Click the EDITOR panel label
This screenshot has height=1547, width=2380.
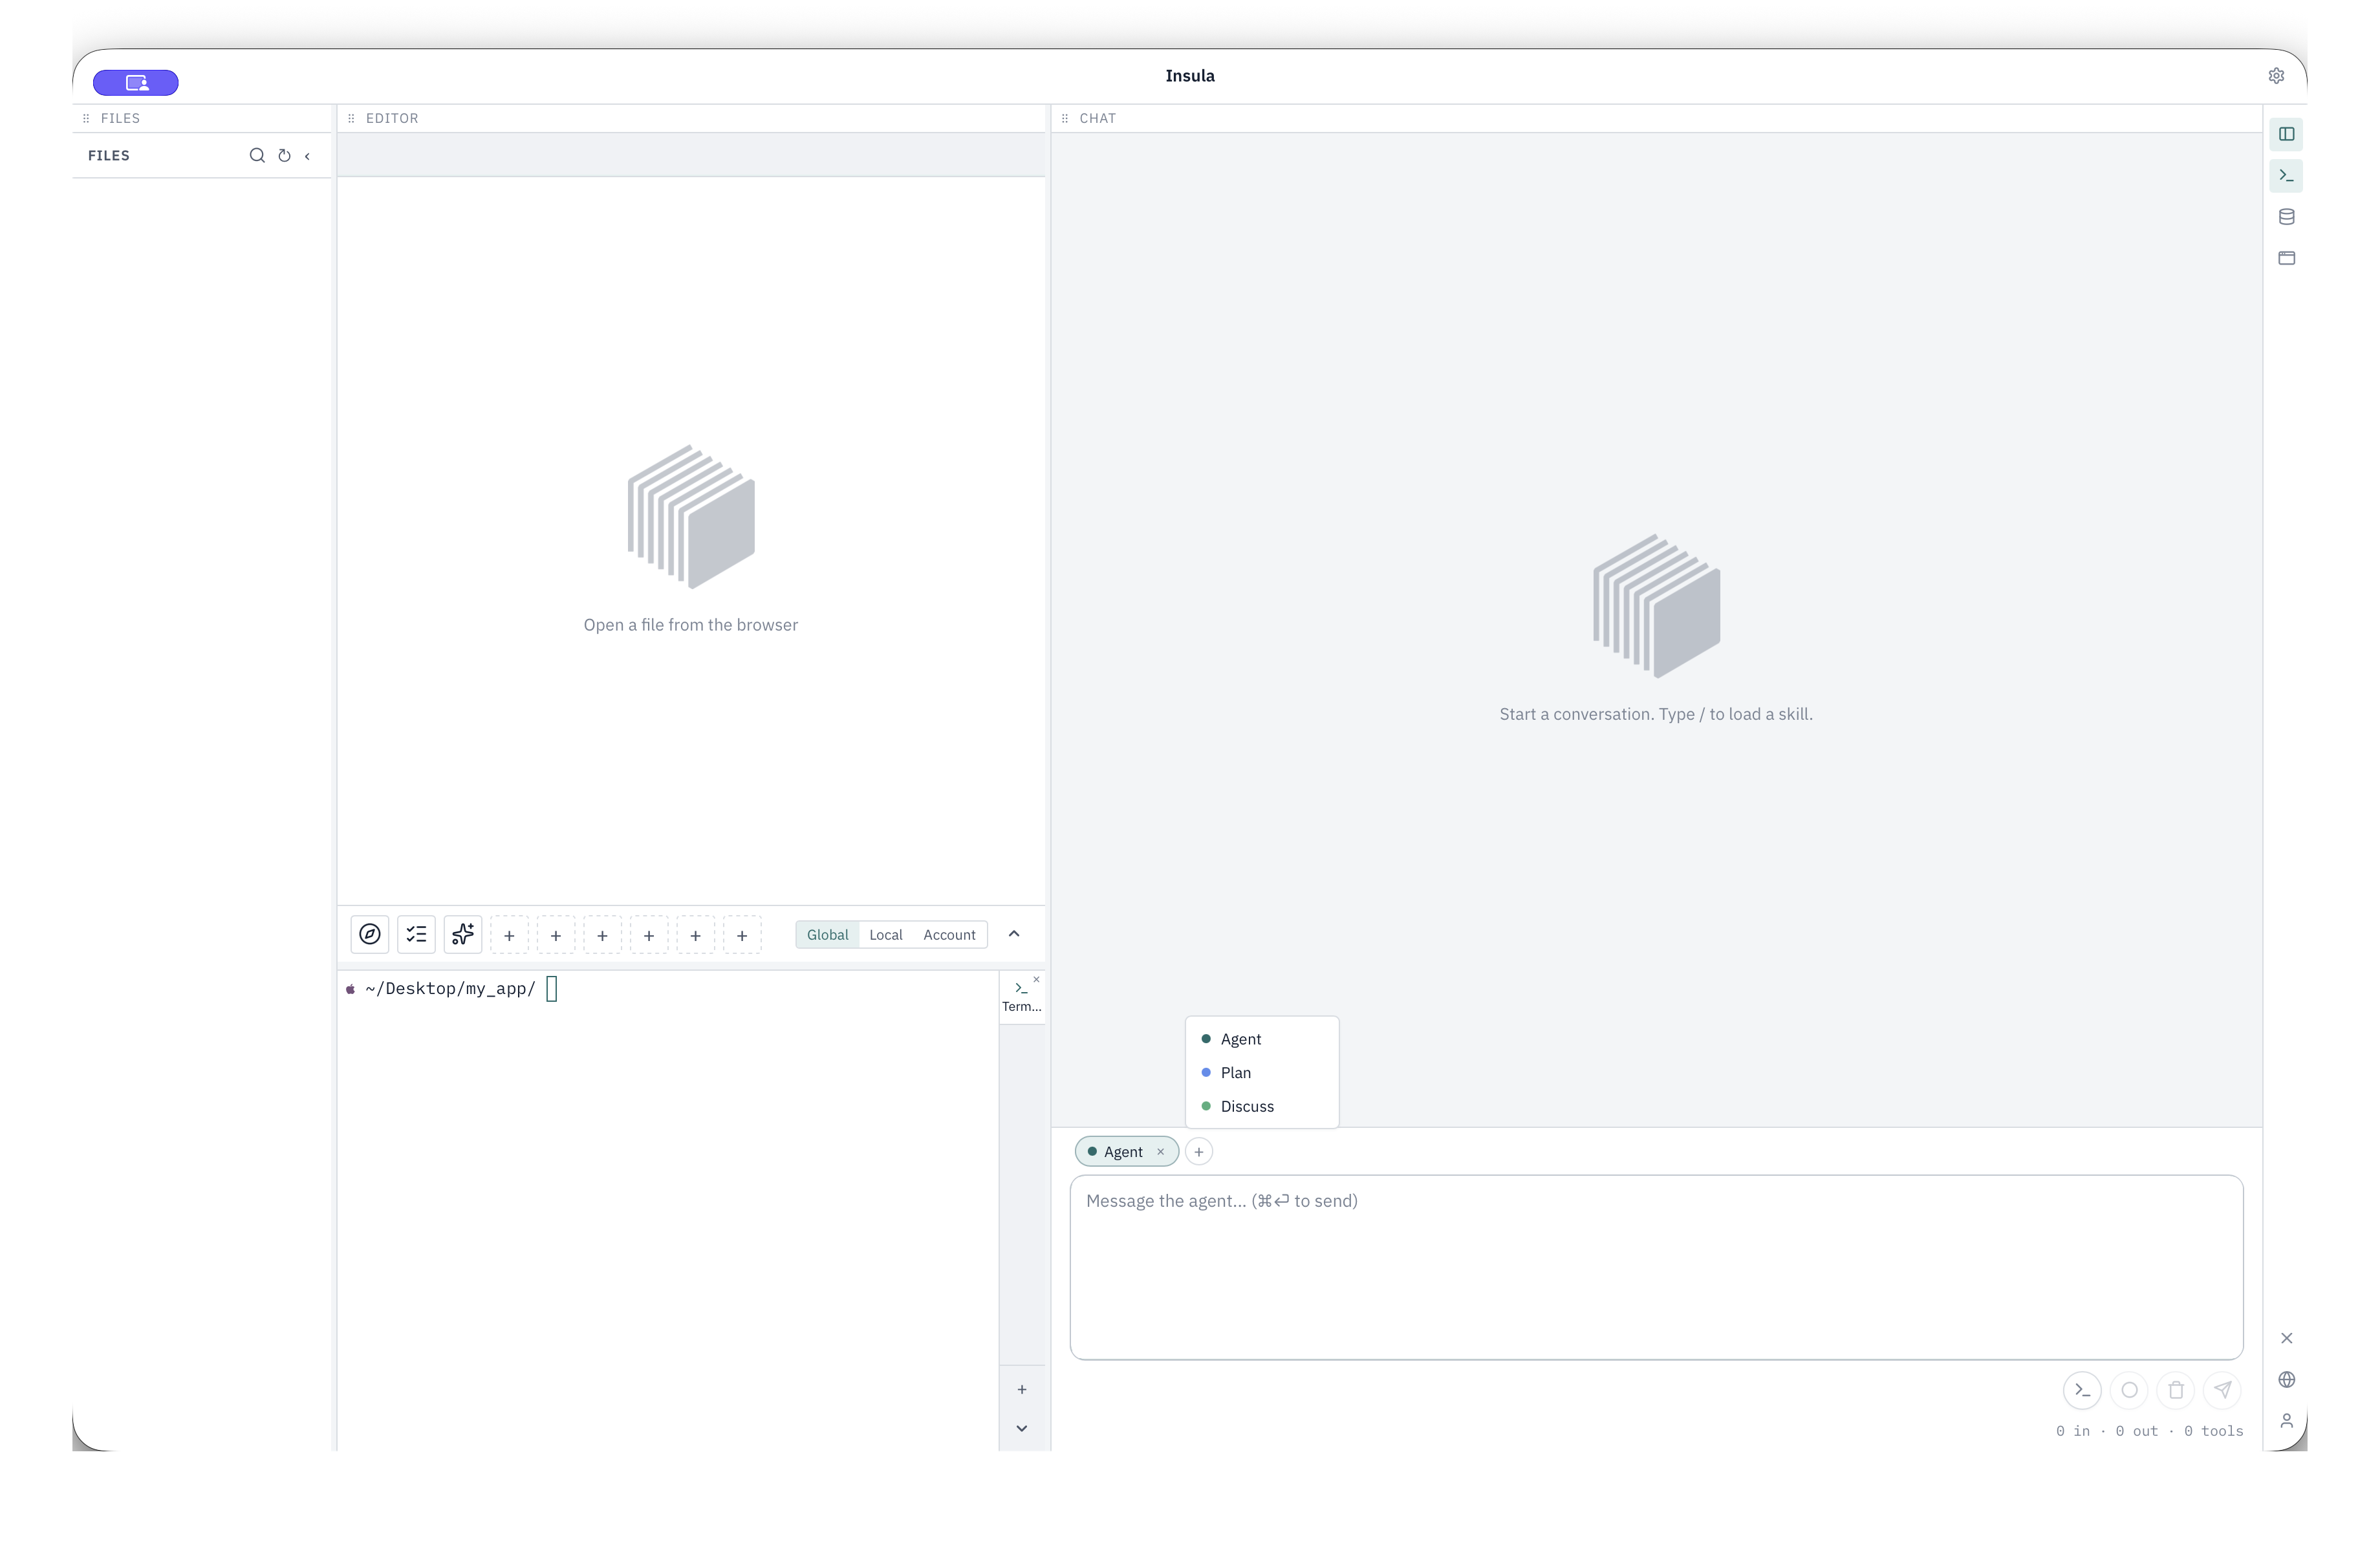click(392, 118)
